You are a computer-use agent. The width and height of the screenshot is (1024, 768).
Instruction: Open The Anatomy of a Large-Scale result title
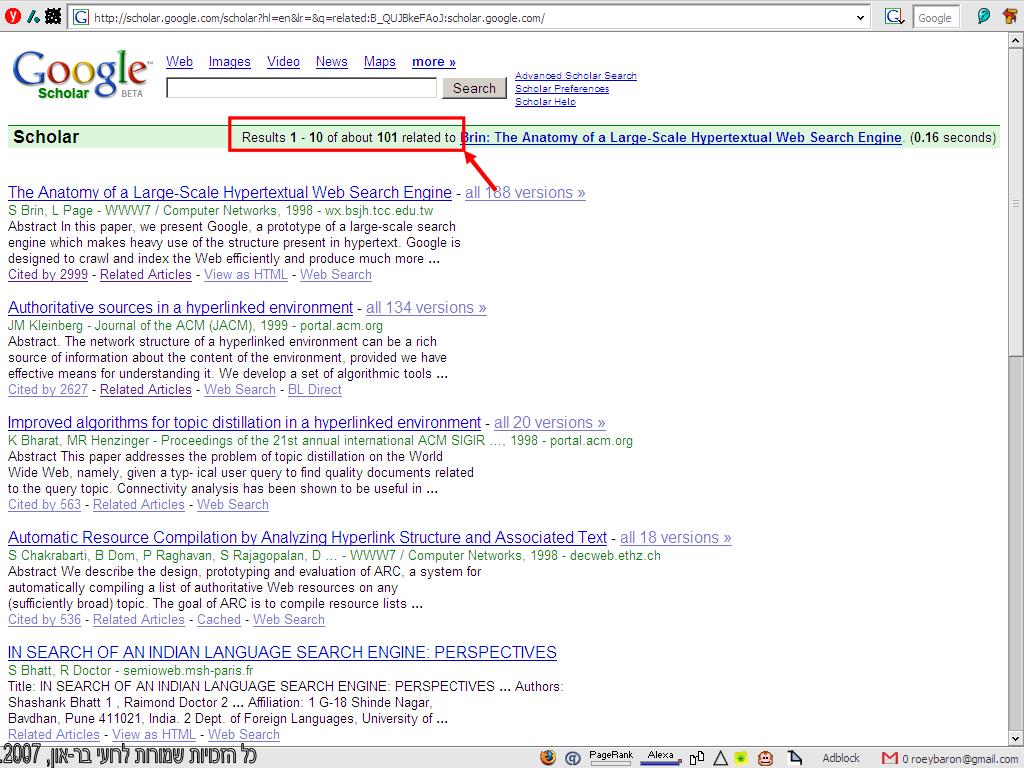[x=230, y=193]
